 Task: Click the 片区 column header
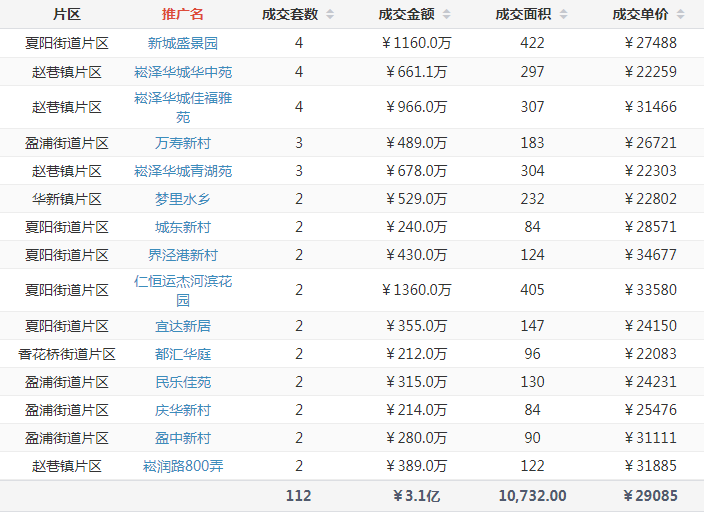click(67, 14)
